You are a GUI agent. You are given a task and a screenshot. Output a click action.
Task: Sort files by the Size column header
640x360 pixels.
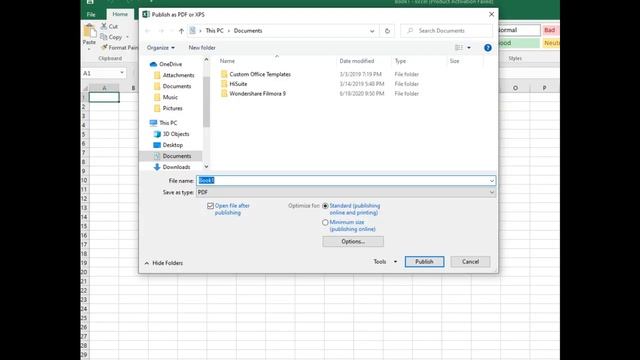tap(454, 61)
